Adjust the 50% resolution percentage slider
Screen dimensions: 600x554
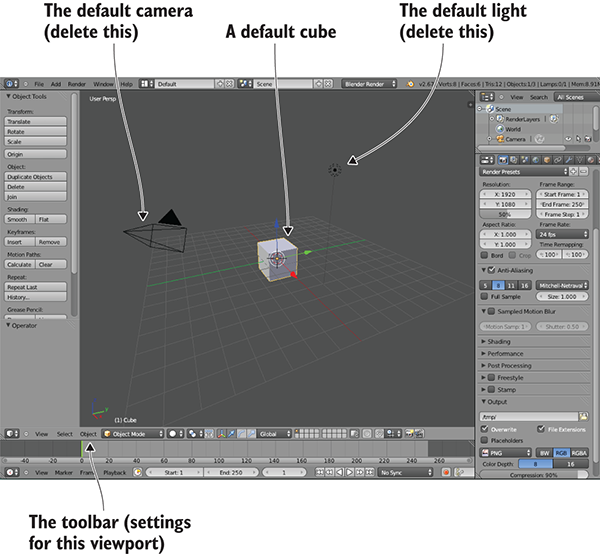(505, 214)
